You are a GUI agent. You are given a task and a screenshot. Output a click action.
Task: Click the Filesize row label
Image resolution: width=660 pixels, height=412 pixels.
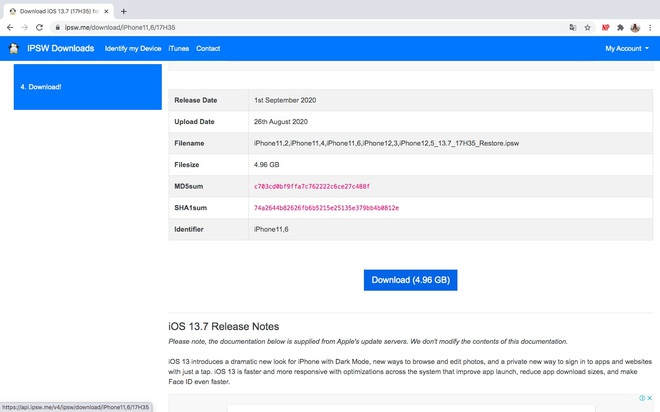(186, 165)
